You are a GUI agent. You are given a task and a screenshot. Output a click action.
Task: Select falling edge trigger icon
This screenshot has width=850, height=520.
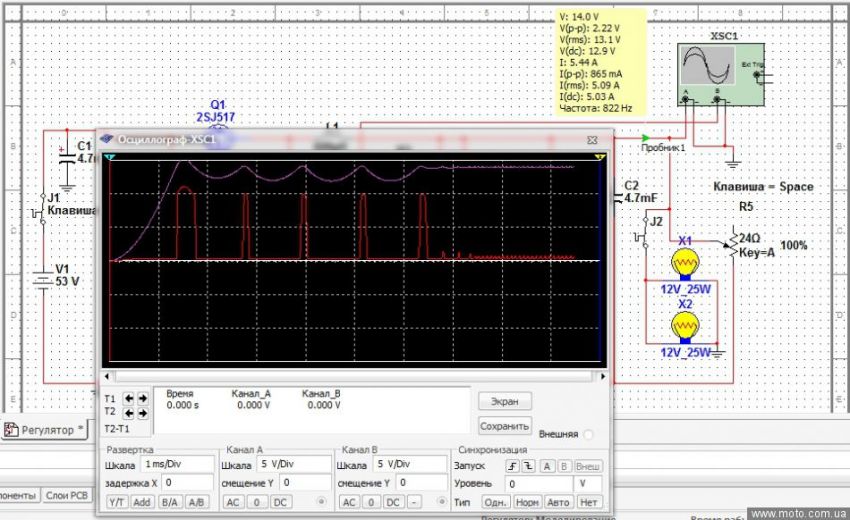tap(527, 465)
